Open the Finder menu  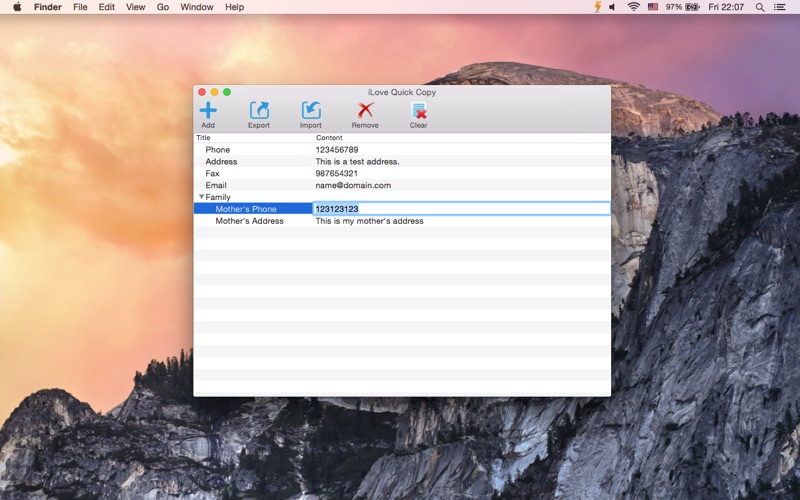[48, 7]
